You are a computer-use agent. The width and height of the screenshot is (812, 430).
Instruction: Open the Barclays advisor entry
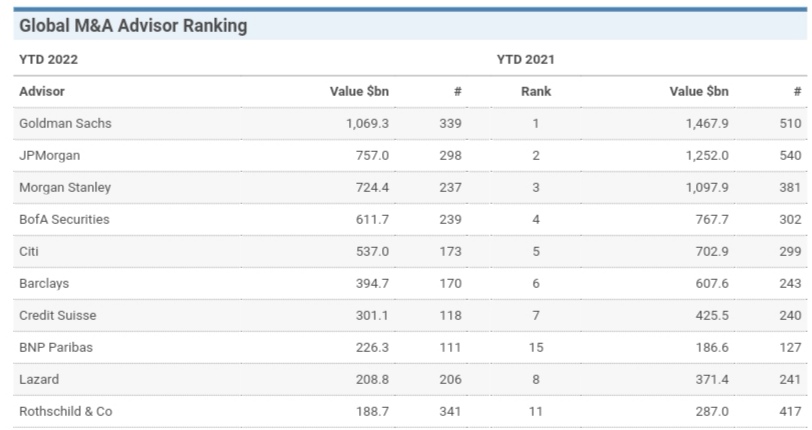[44, 284]
